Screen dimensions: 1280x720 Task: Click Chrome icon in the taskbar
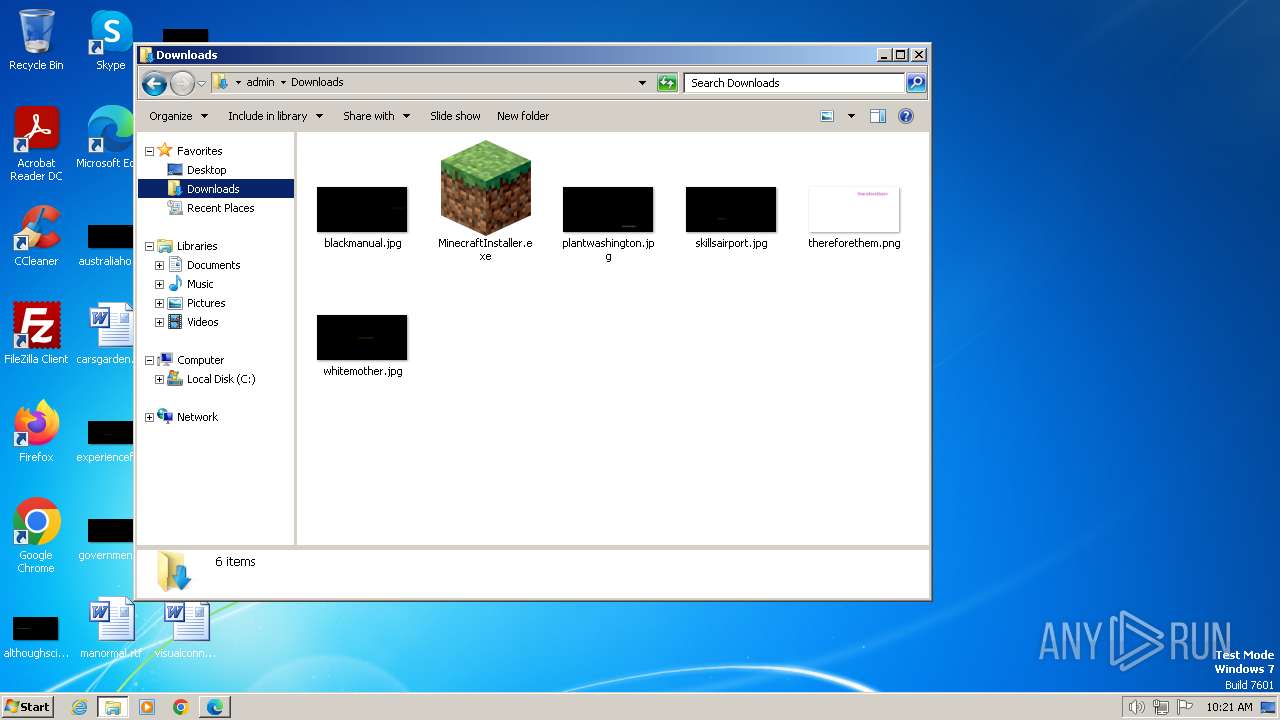point(180,707)
